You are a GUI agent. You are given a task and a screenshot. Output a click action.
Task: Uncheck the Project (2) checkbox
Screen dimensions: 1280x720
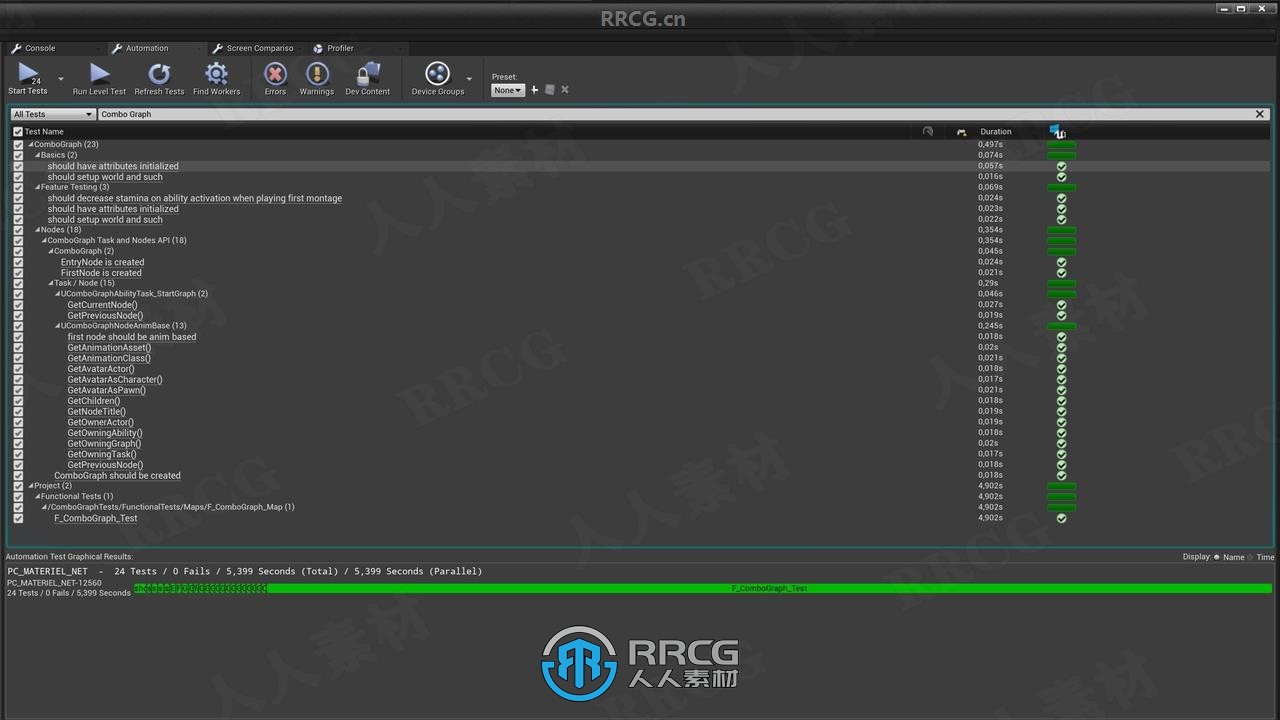tap(18, 486)
